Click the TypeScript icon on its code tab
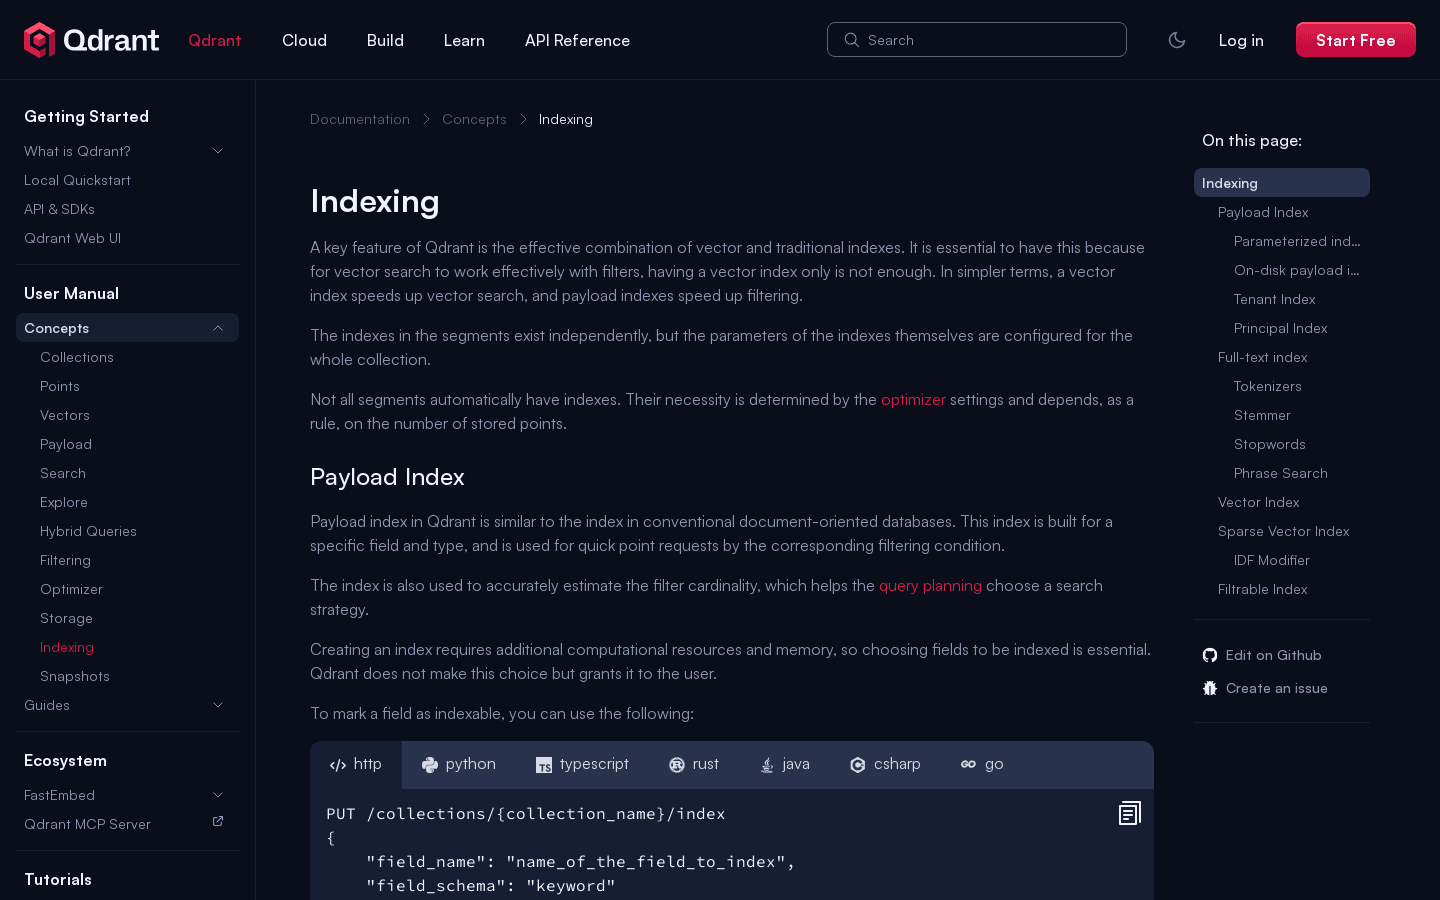 coord(545,764)
